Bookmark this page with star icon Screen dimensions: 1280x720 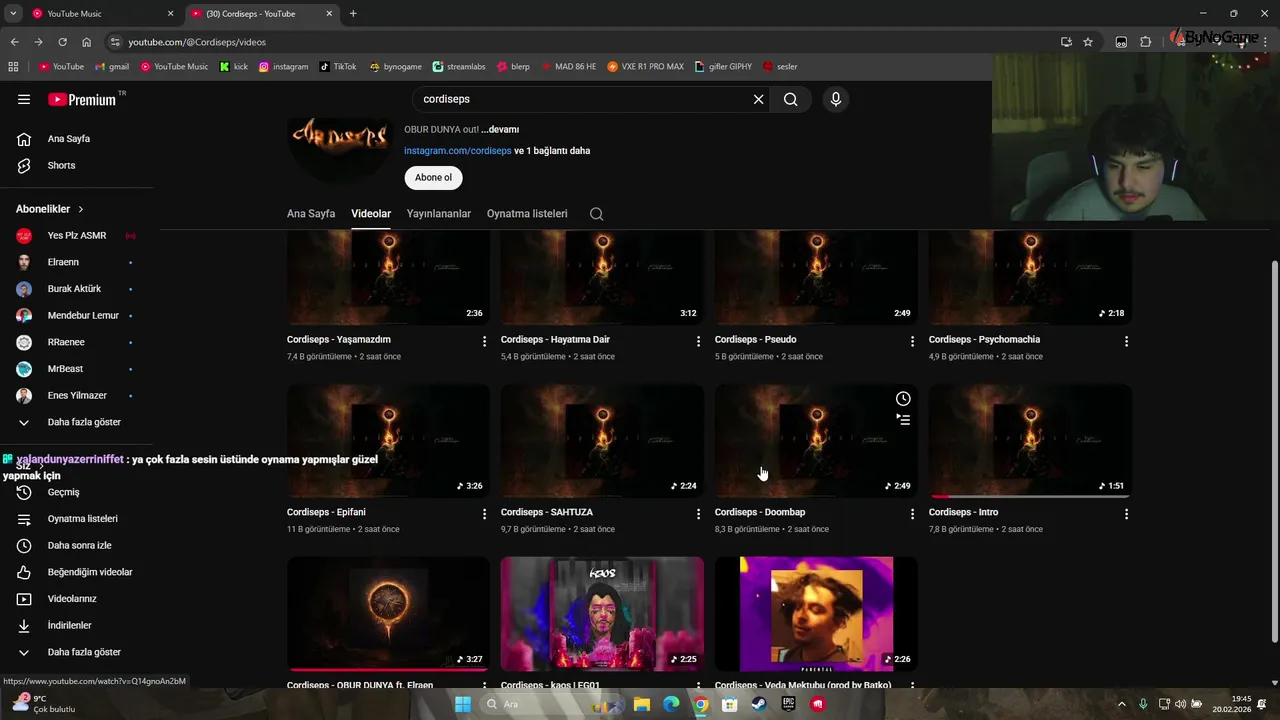pyautogui.click(x=1088, y=42)
